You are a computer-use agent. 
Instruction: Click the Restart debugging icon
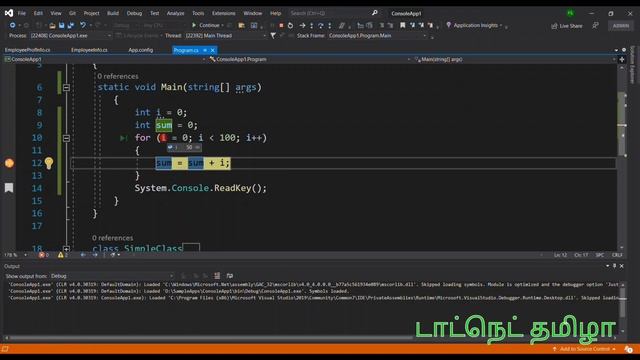coord(290,25)
